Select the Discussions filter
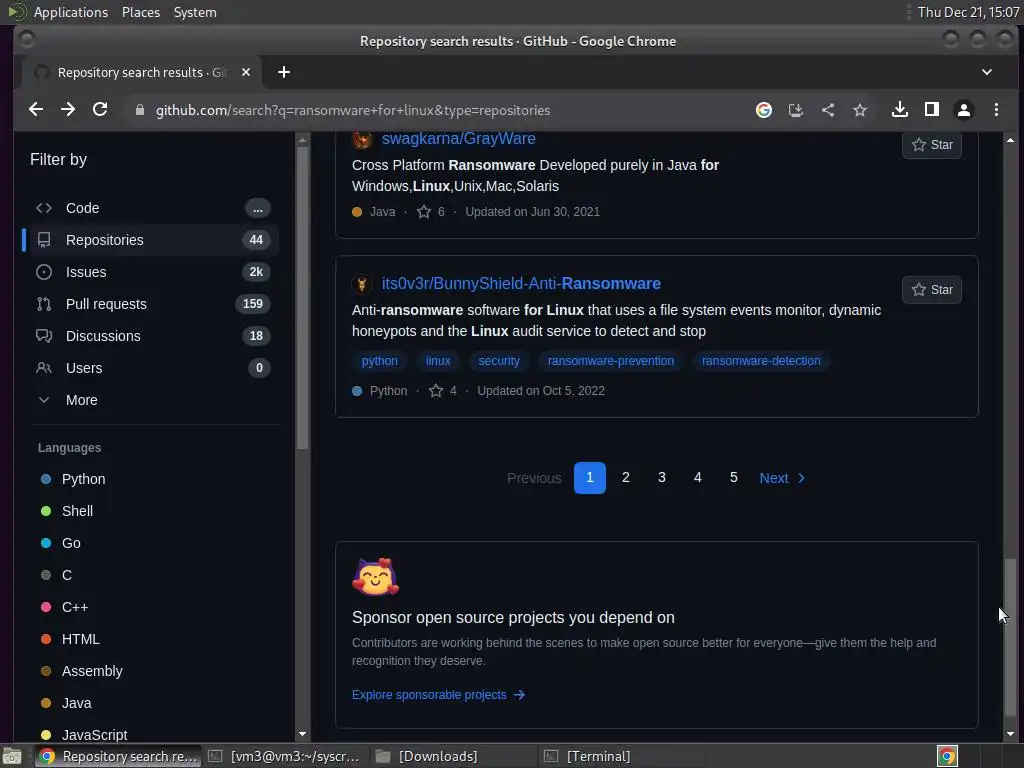 [153, 336]
